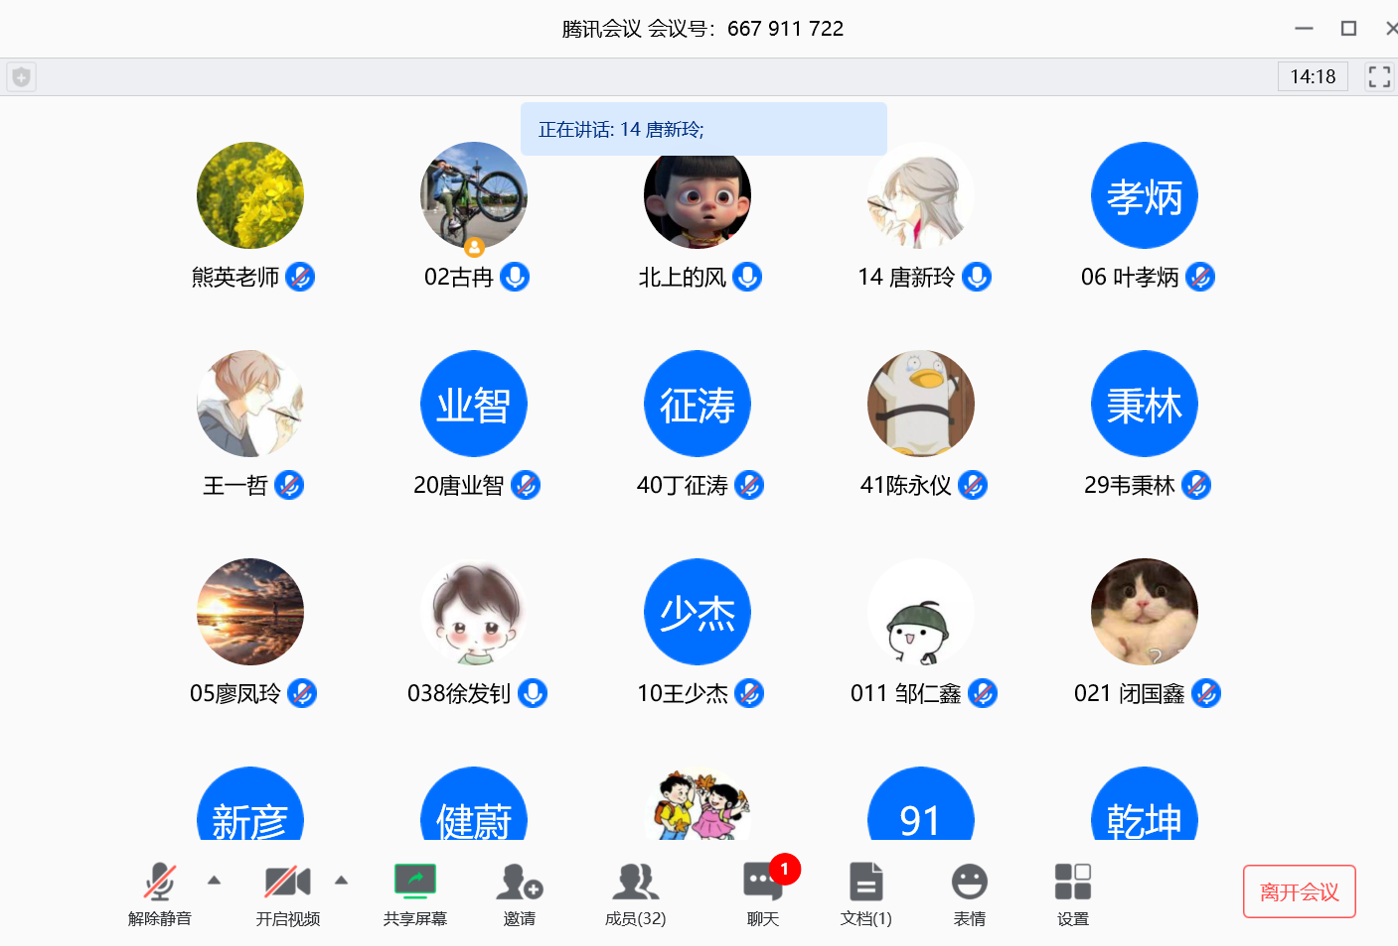Open the chat with unread message
The height and width of the screenshot is (946, 1398).
pos(763,884)
